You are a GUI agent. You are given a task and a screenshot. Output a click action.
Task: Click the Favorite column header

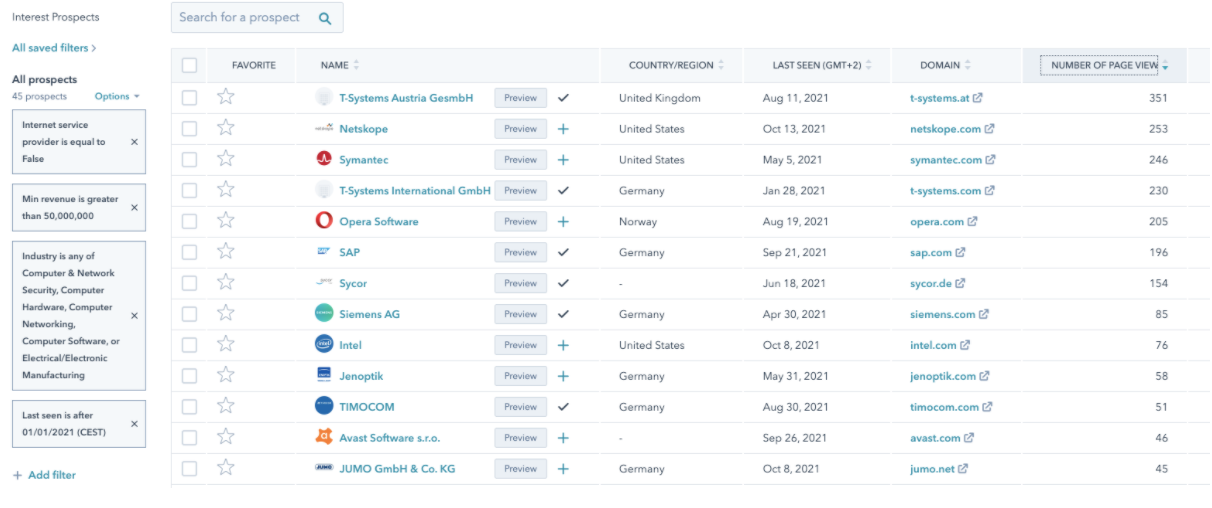254,65
